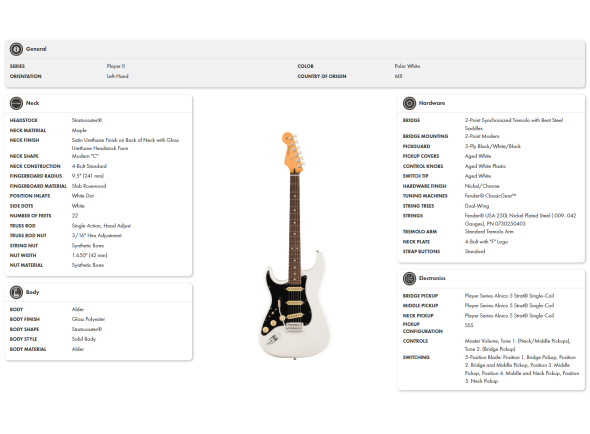This screenshot has width=590, height=434.
Task: Click the 4-Bolt Standard value
Action: pyautogui.click(x=89, y=166)
